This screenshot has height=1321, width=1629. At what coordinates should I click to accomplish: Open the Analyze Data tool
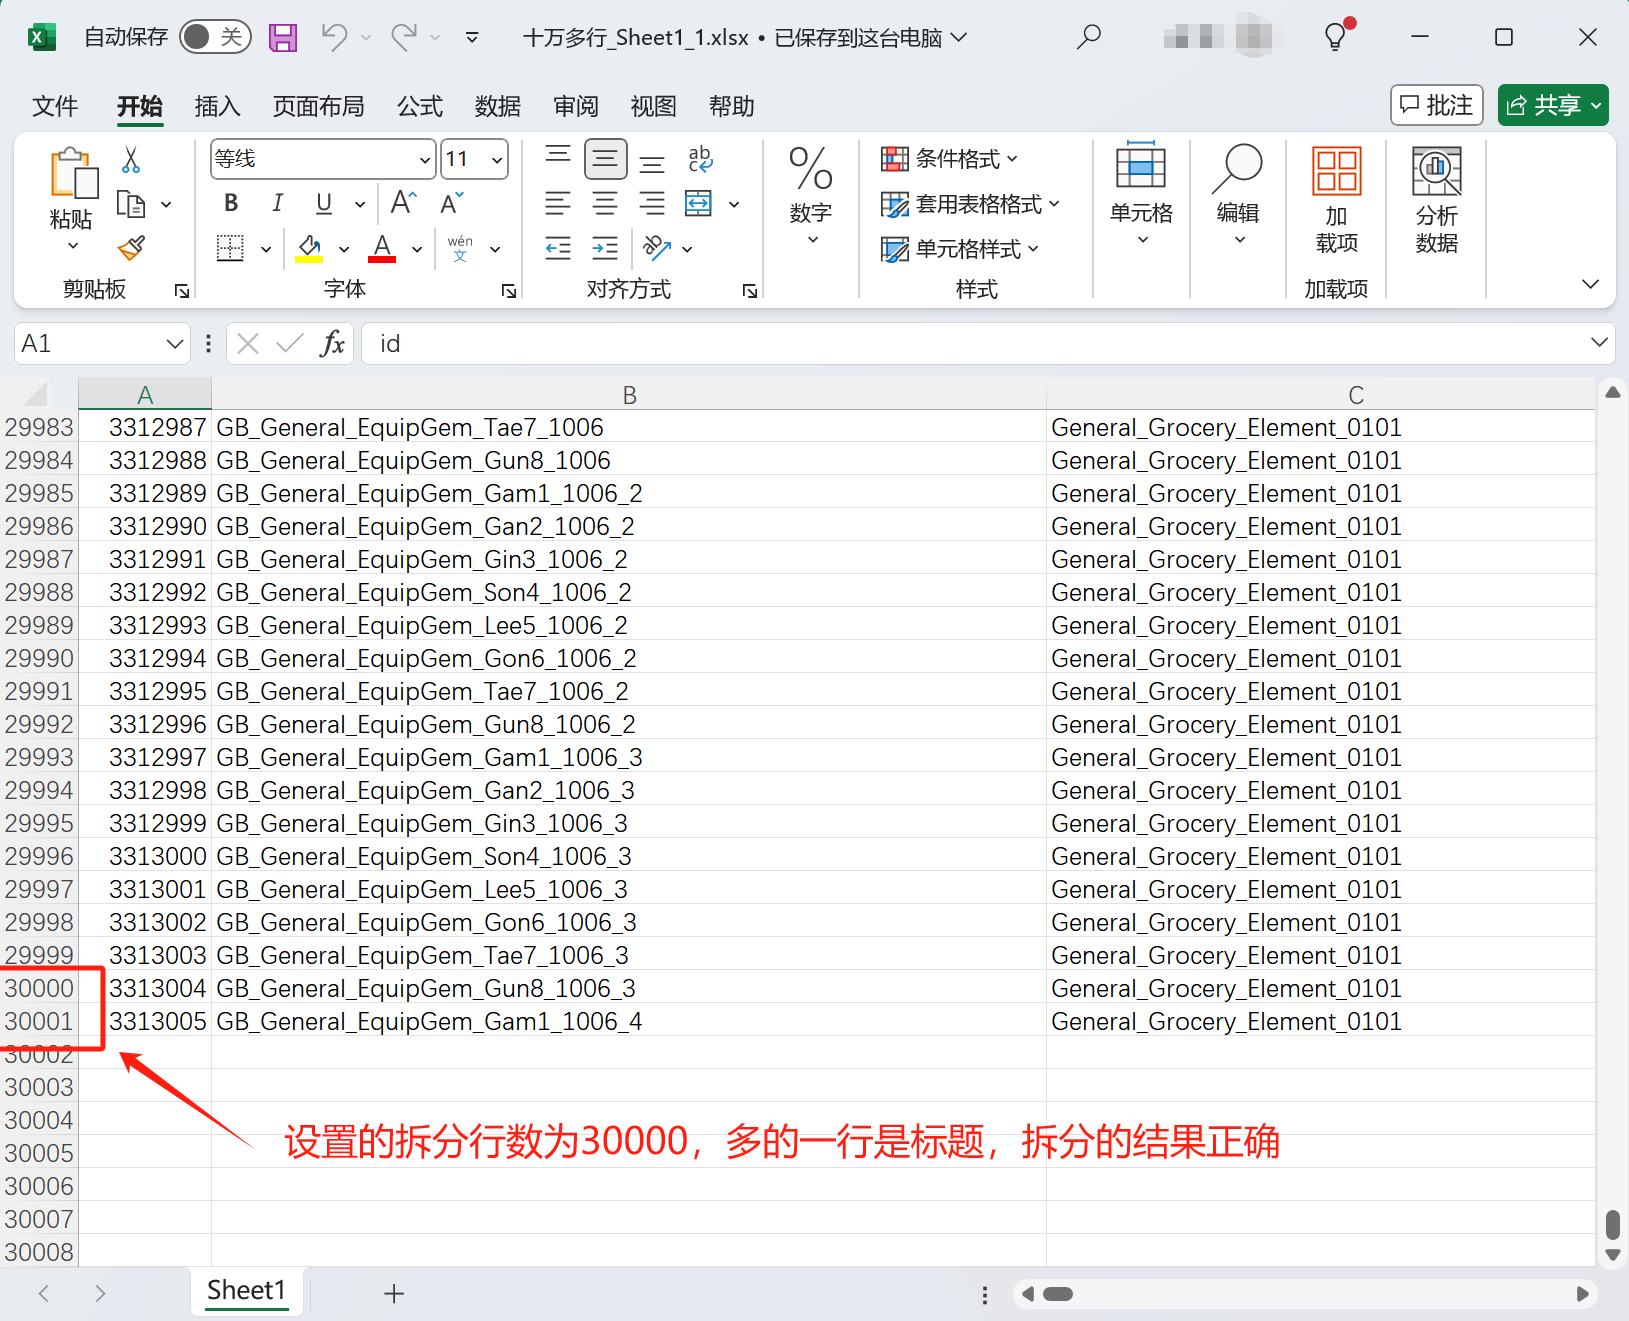1436,200
